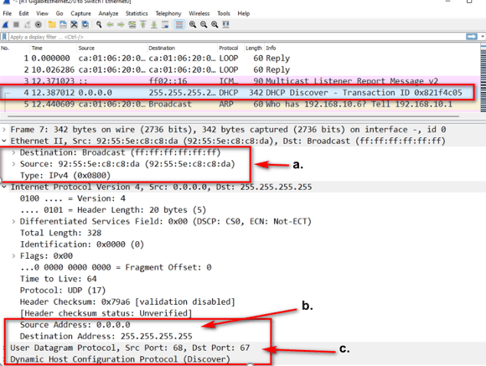Jump to the last packet
Image resolution: width=486 pixels, height=366 pixels.
154,25
